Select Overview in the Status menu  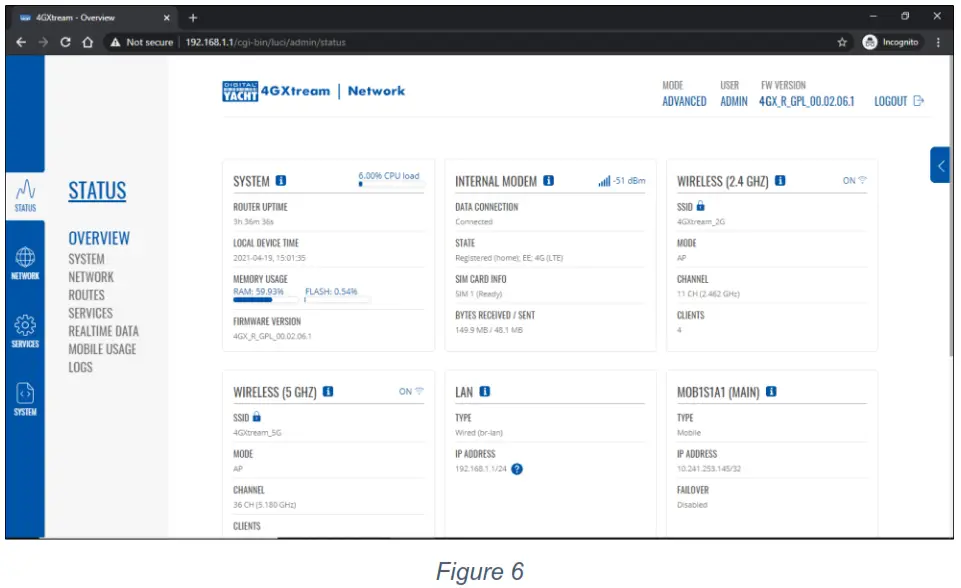99,238
